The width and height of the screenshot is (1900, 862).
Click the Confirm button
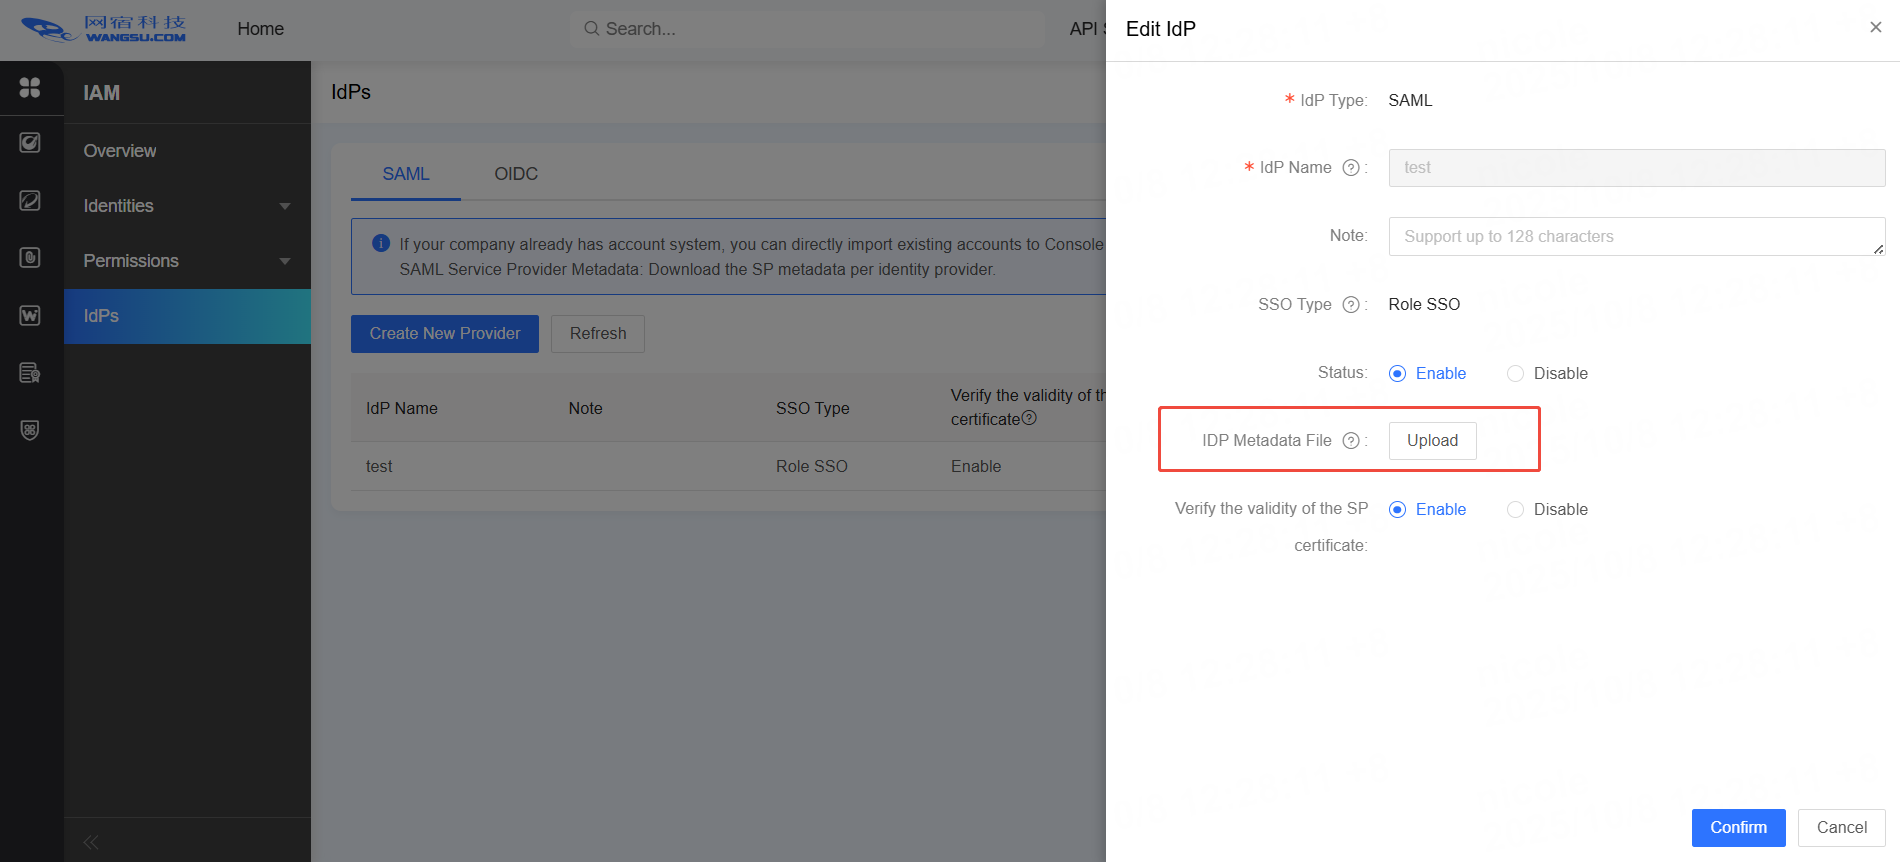(x=1739, y=828)
